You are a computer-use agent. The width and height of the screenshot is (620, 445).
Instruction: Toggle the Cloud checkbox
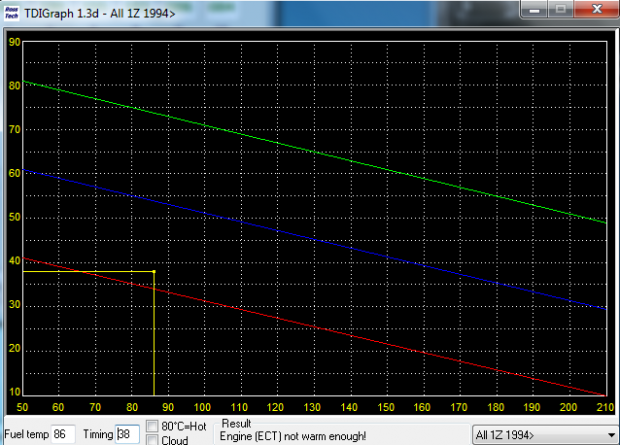point(152,440)
